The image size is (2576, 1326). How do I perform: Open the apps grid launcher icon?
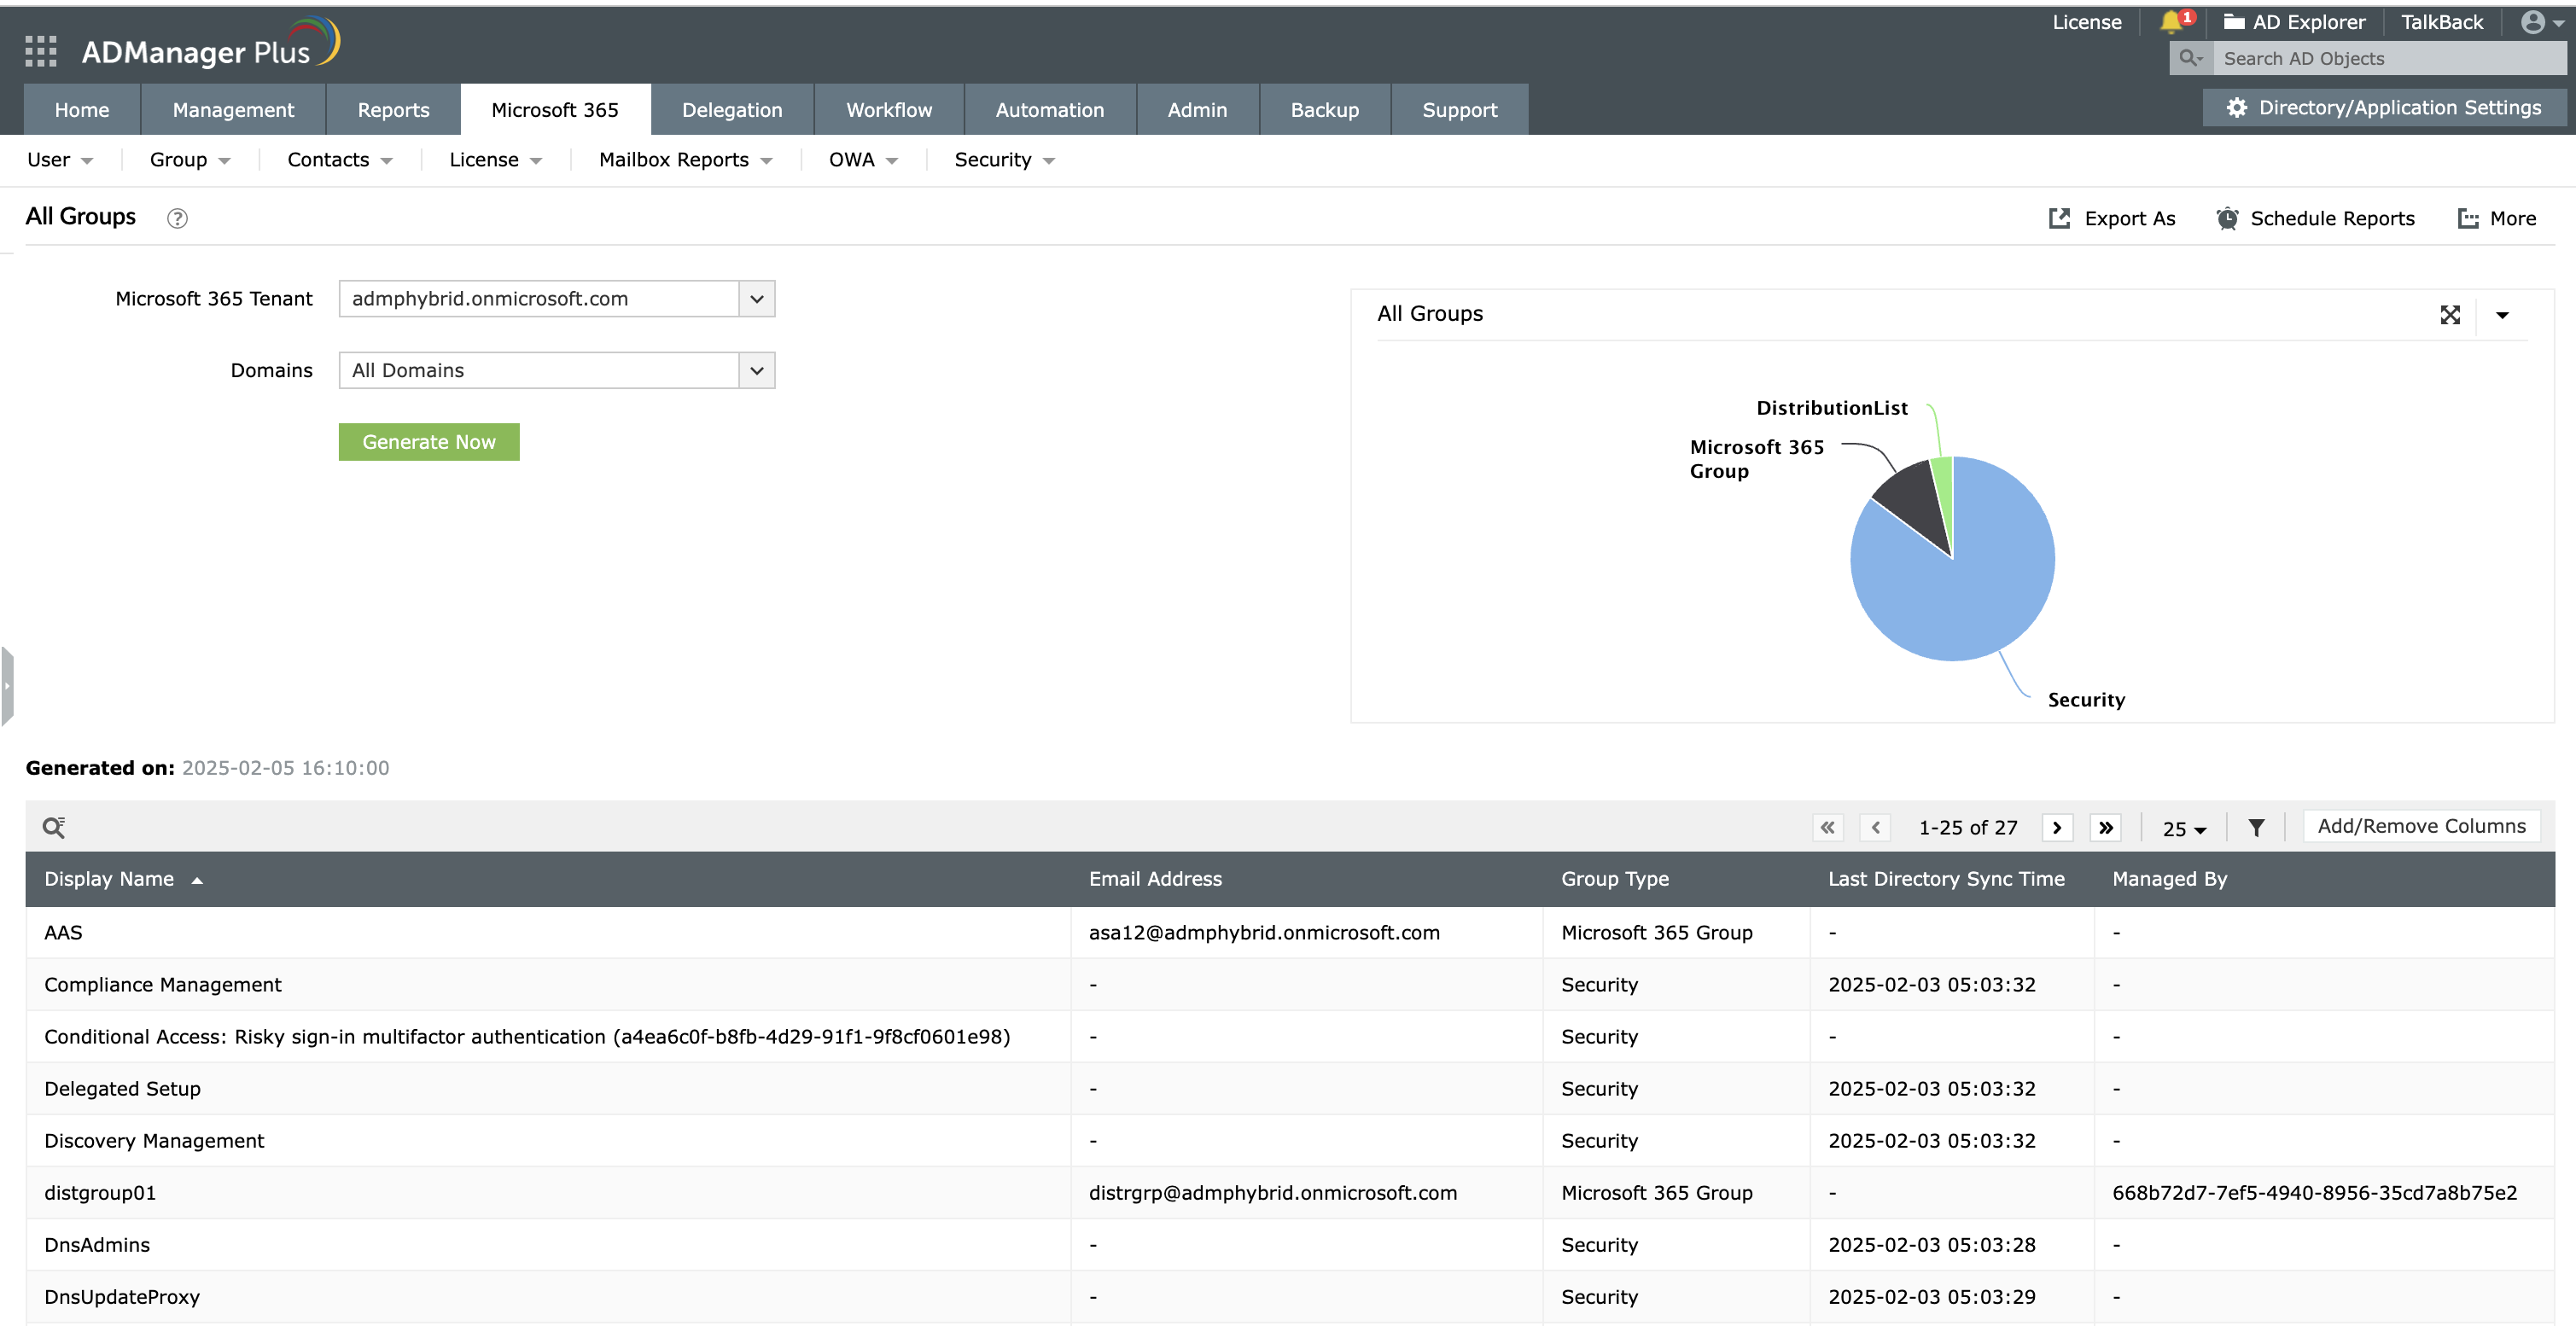click(40, 50)
